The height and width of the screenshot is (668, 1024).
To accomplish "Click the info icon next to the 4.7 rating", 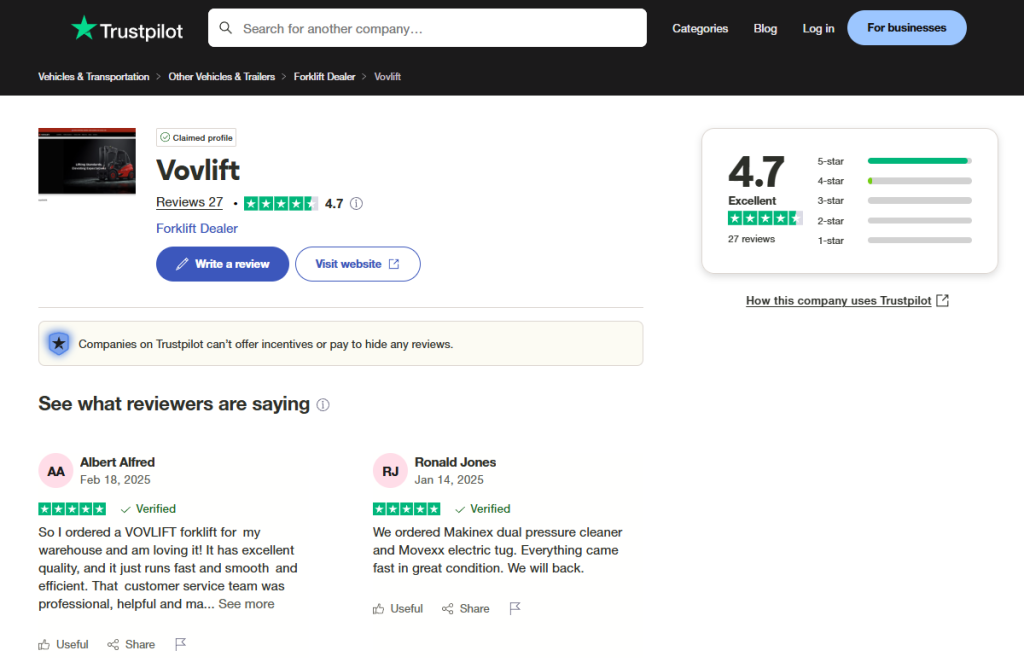I will click(x=357, y=203).
